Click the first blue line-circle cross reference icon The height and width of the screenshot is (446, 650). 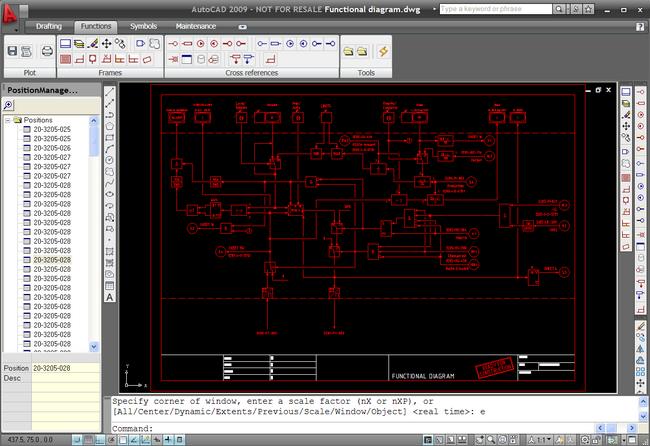[x=262, y=44]
